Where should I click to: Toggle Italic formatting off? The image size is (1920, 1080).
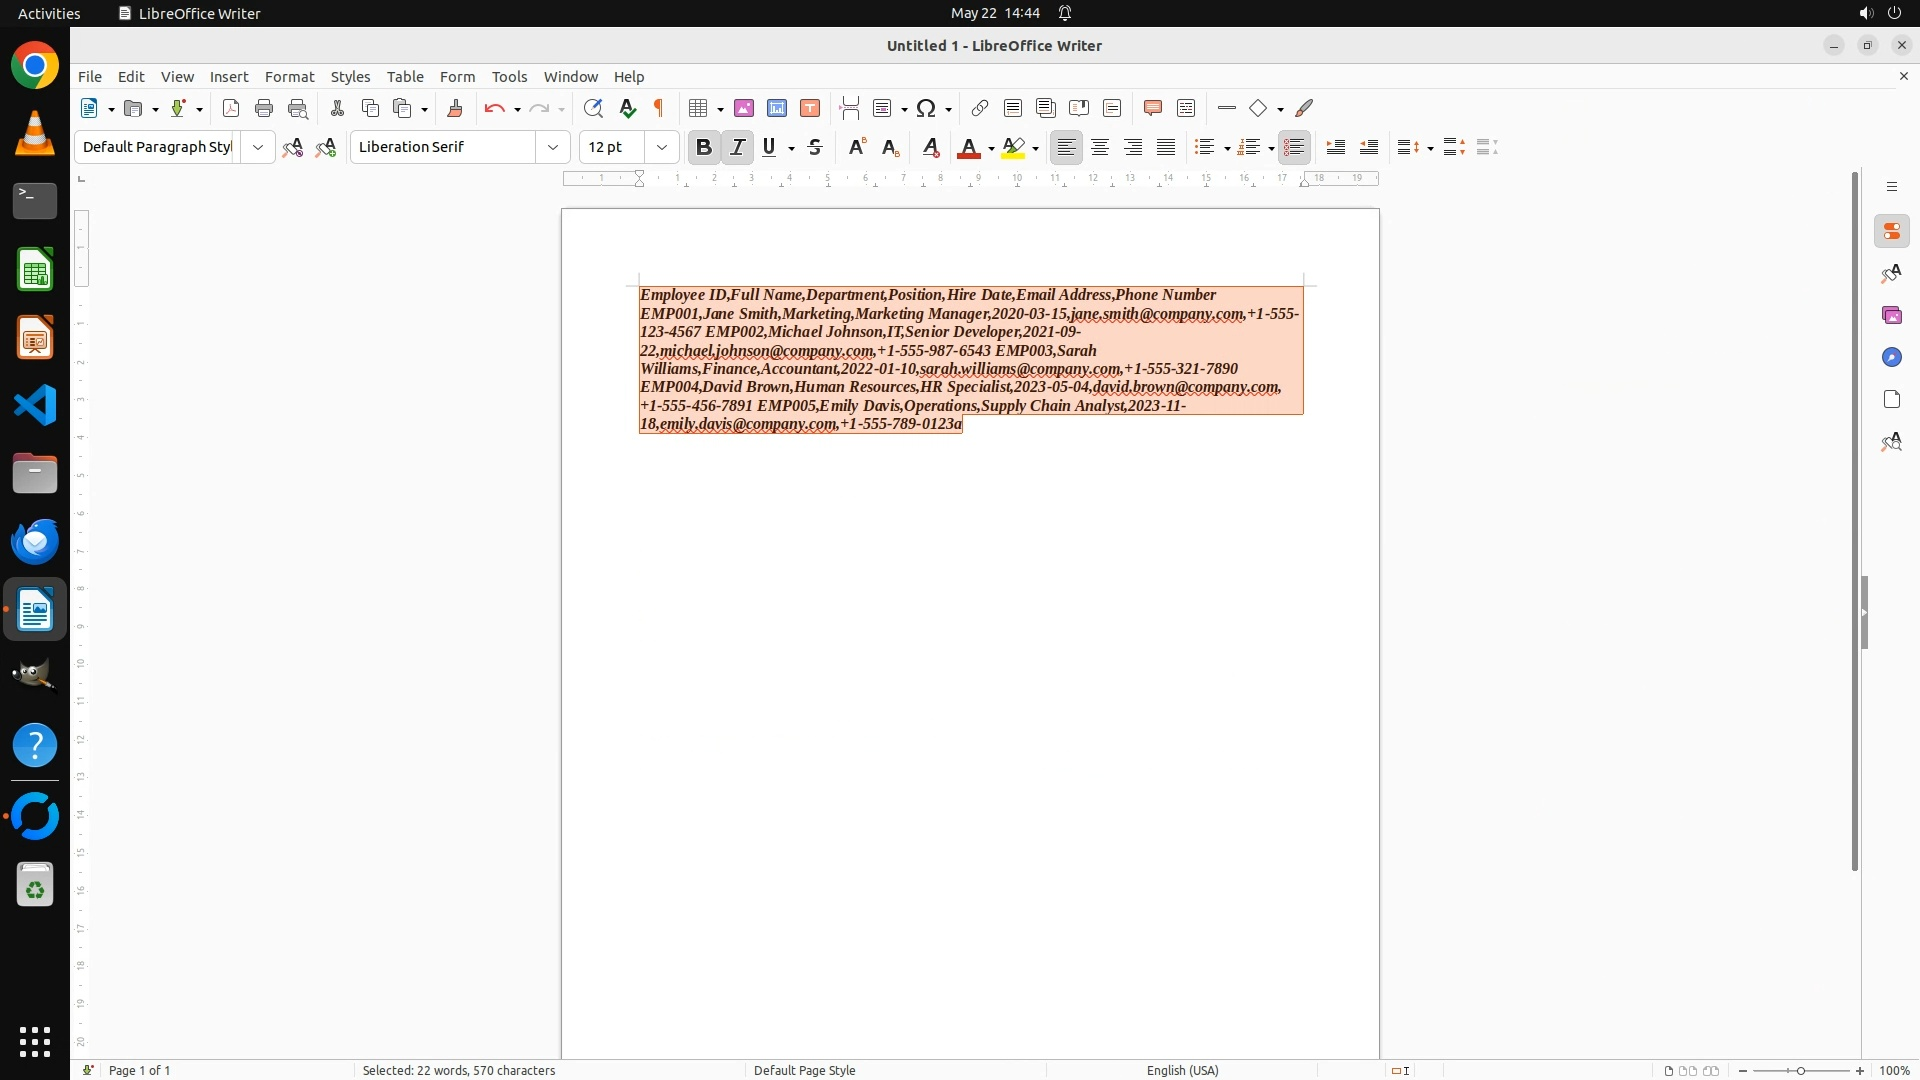click(x=738, y=147)
